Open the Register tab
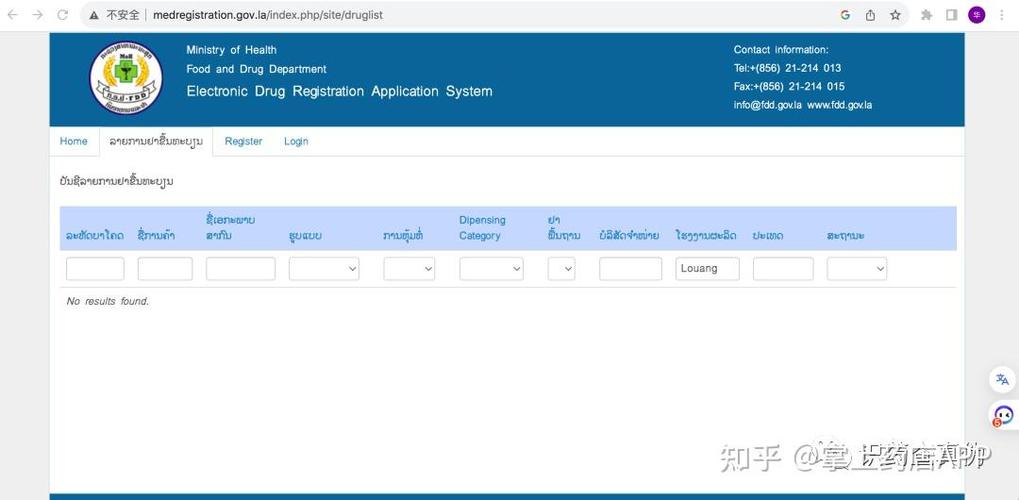 [244, 141]
